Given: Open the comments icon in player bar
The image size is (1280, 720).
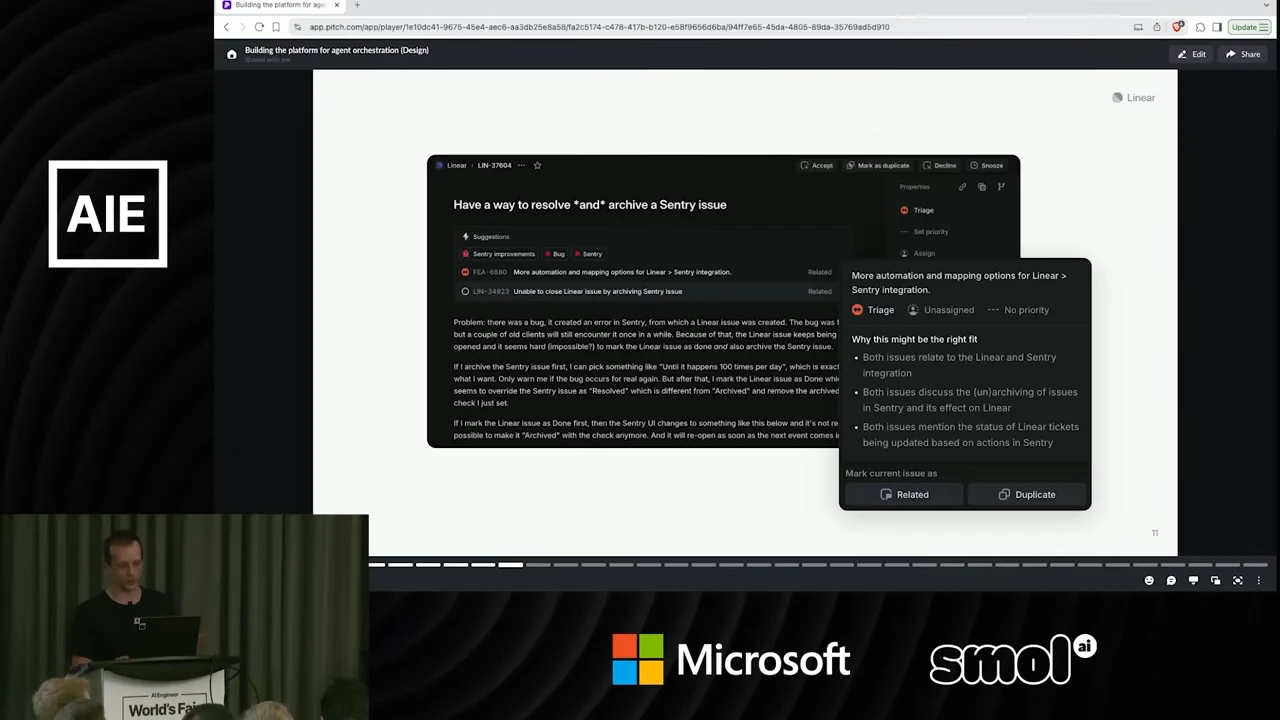Looking at the screenshot, I should tap(1171, 580).
